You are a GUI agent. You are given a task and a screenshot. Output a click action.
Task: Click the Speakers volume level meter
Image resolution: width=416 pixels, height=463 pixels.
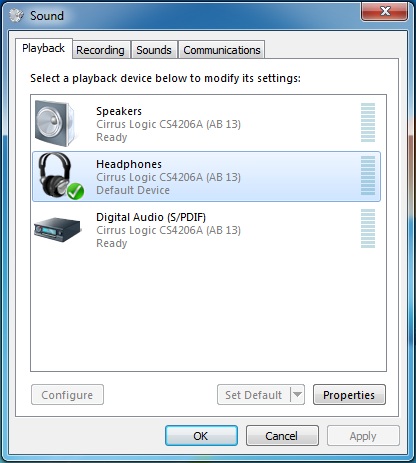point(368,123)
